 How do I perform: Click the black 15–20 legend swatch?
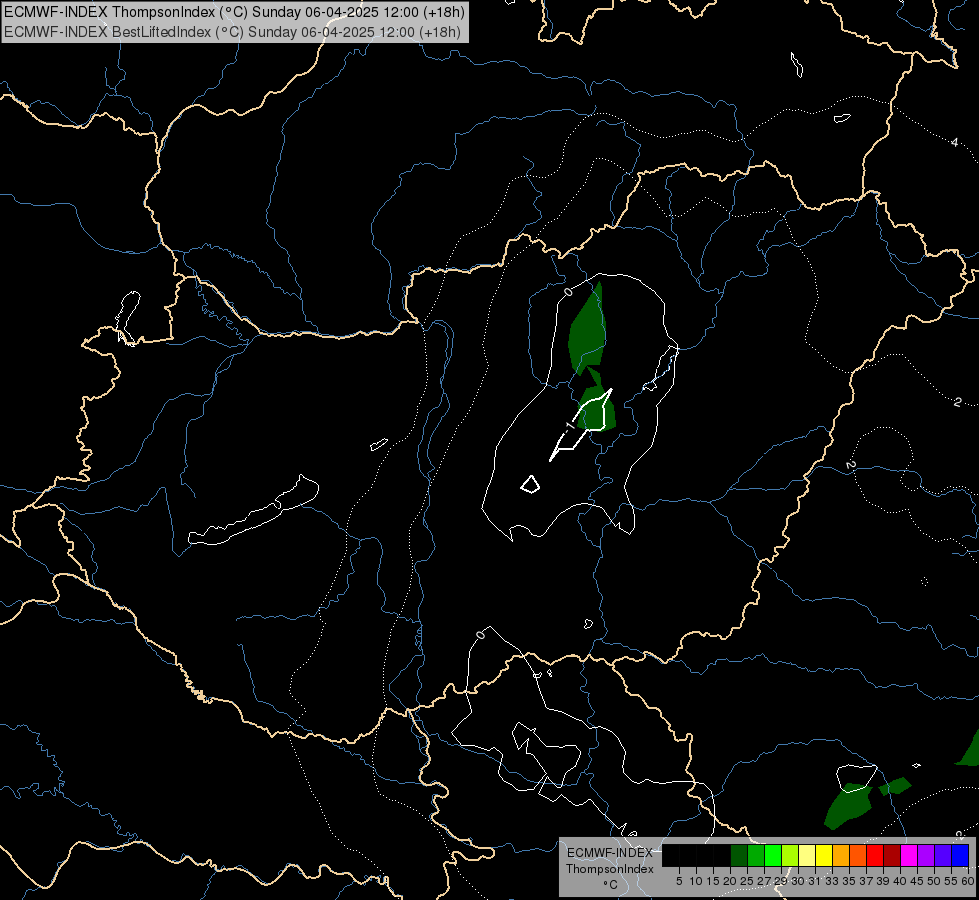coord(722,855)
